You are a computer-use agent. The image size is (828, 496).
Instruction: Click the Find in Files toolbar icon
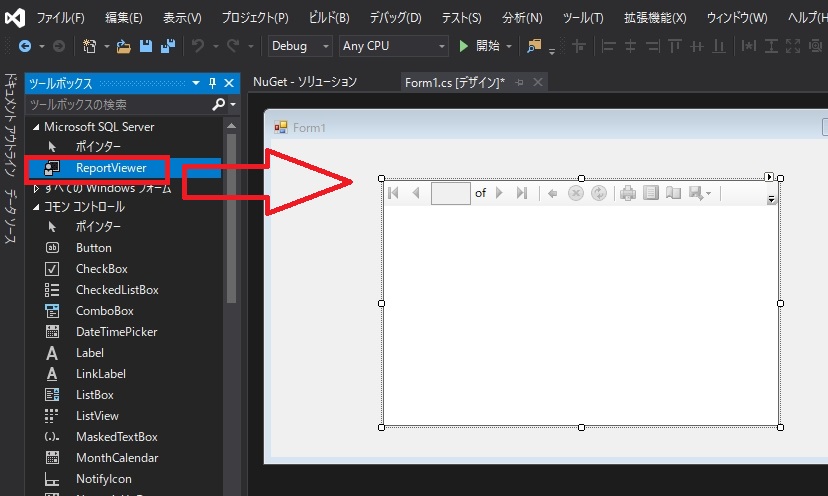tap(534, 46)
